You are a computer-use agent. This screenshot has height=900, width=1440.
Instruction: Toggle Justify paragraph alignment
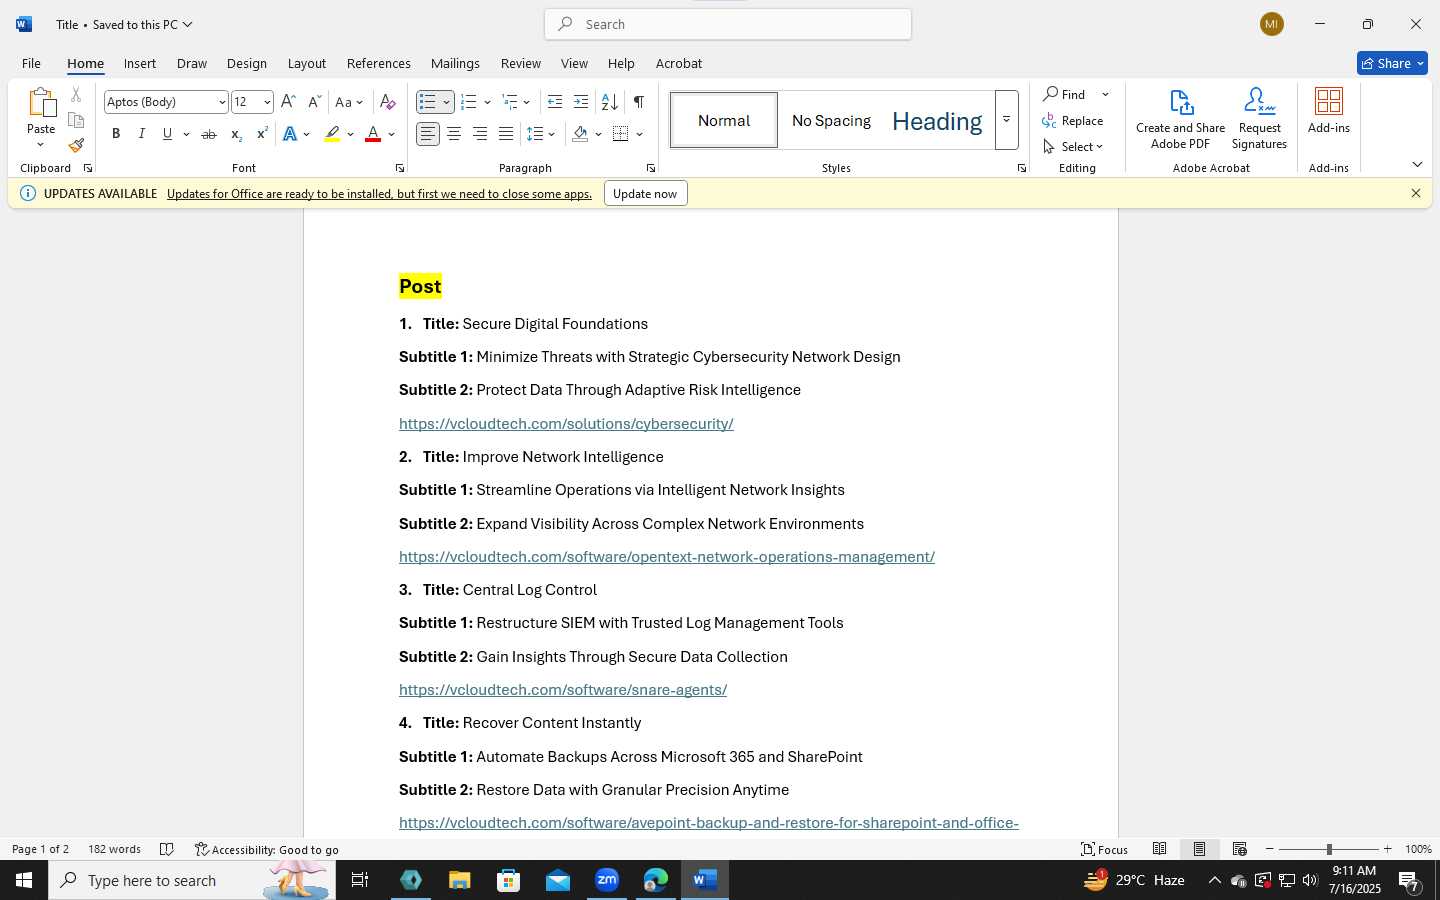(x=506, y=134)
